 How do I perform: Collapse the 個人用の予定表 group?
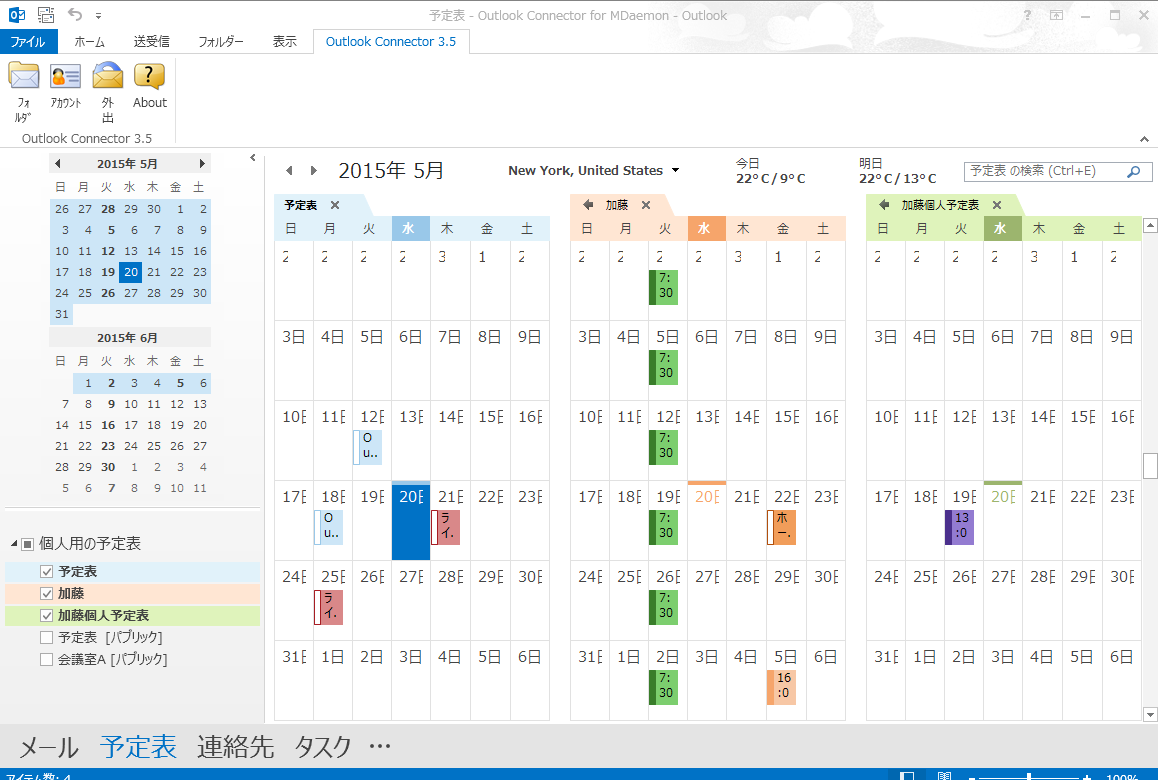[14, 545]
